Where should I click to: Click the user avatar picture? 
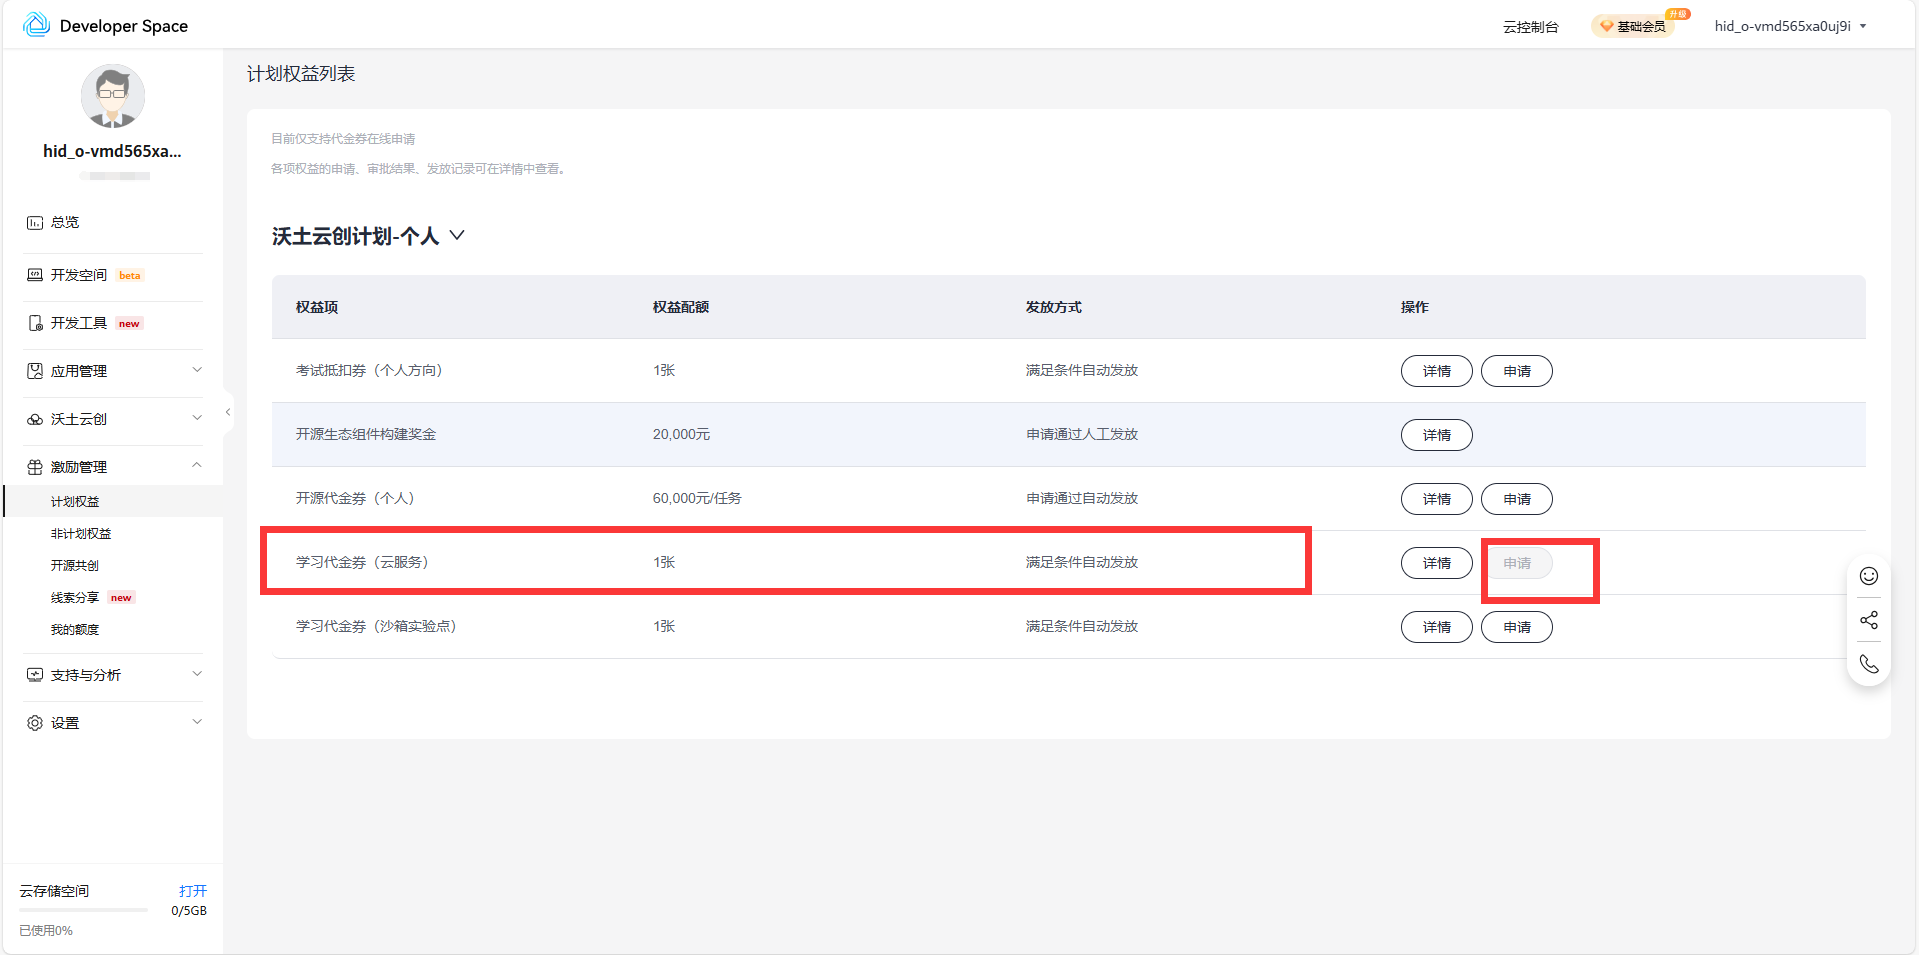tap(112, 97)
